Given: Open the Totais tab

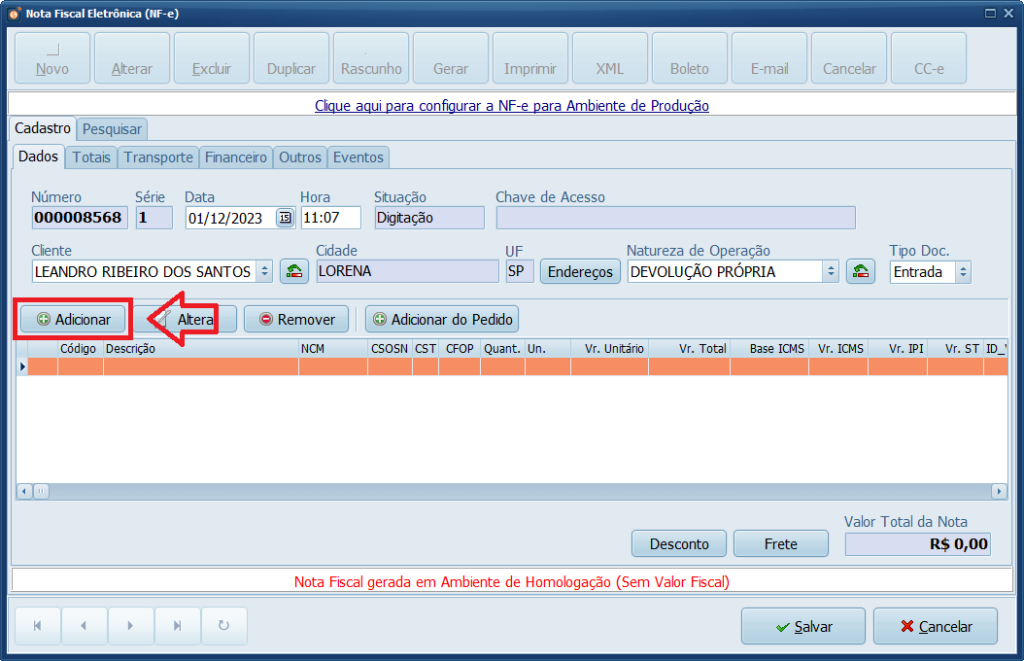Looking at the screenshot, I should (91, 157).
